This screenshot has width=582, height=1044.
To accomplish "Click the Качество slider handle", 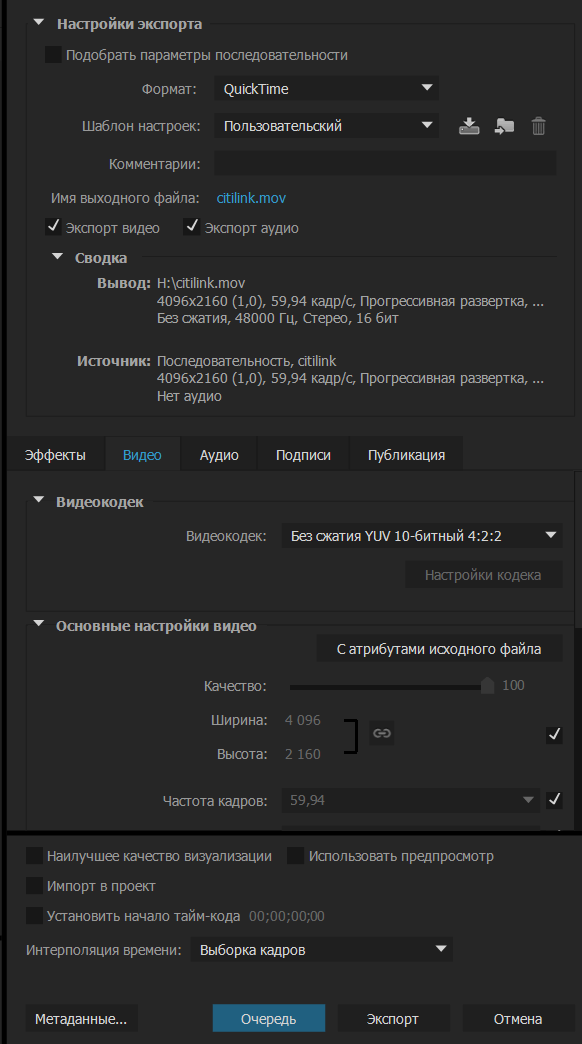I will tap(487, 685).
